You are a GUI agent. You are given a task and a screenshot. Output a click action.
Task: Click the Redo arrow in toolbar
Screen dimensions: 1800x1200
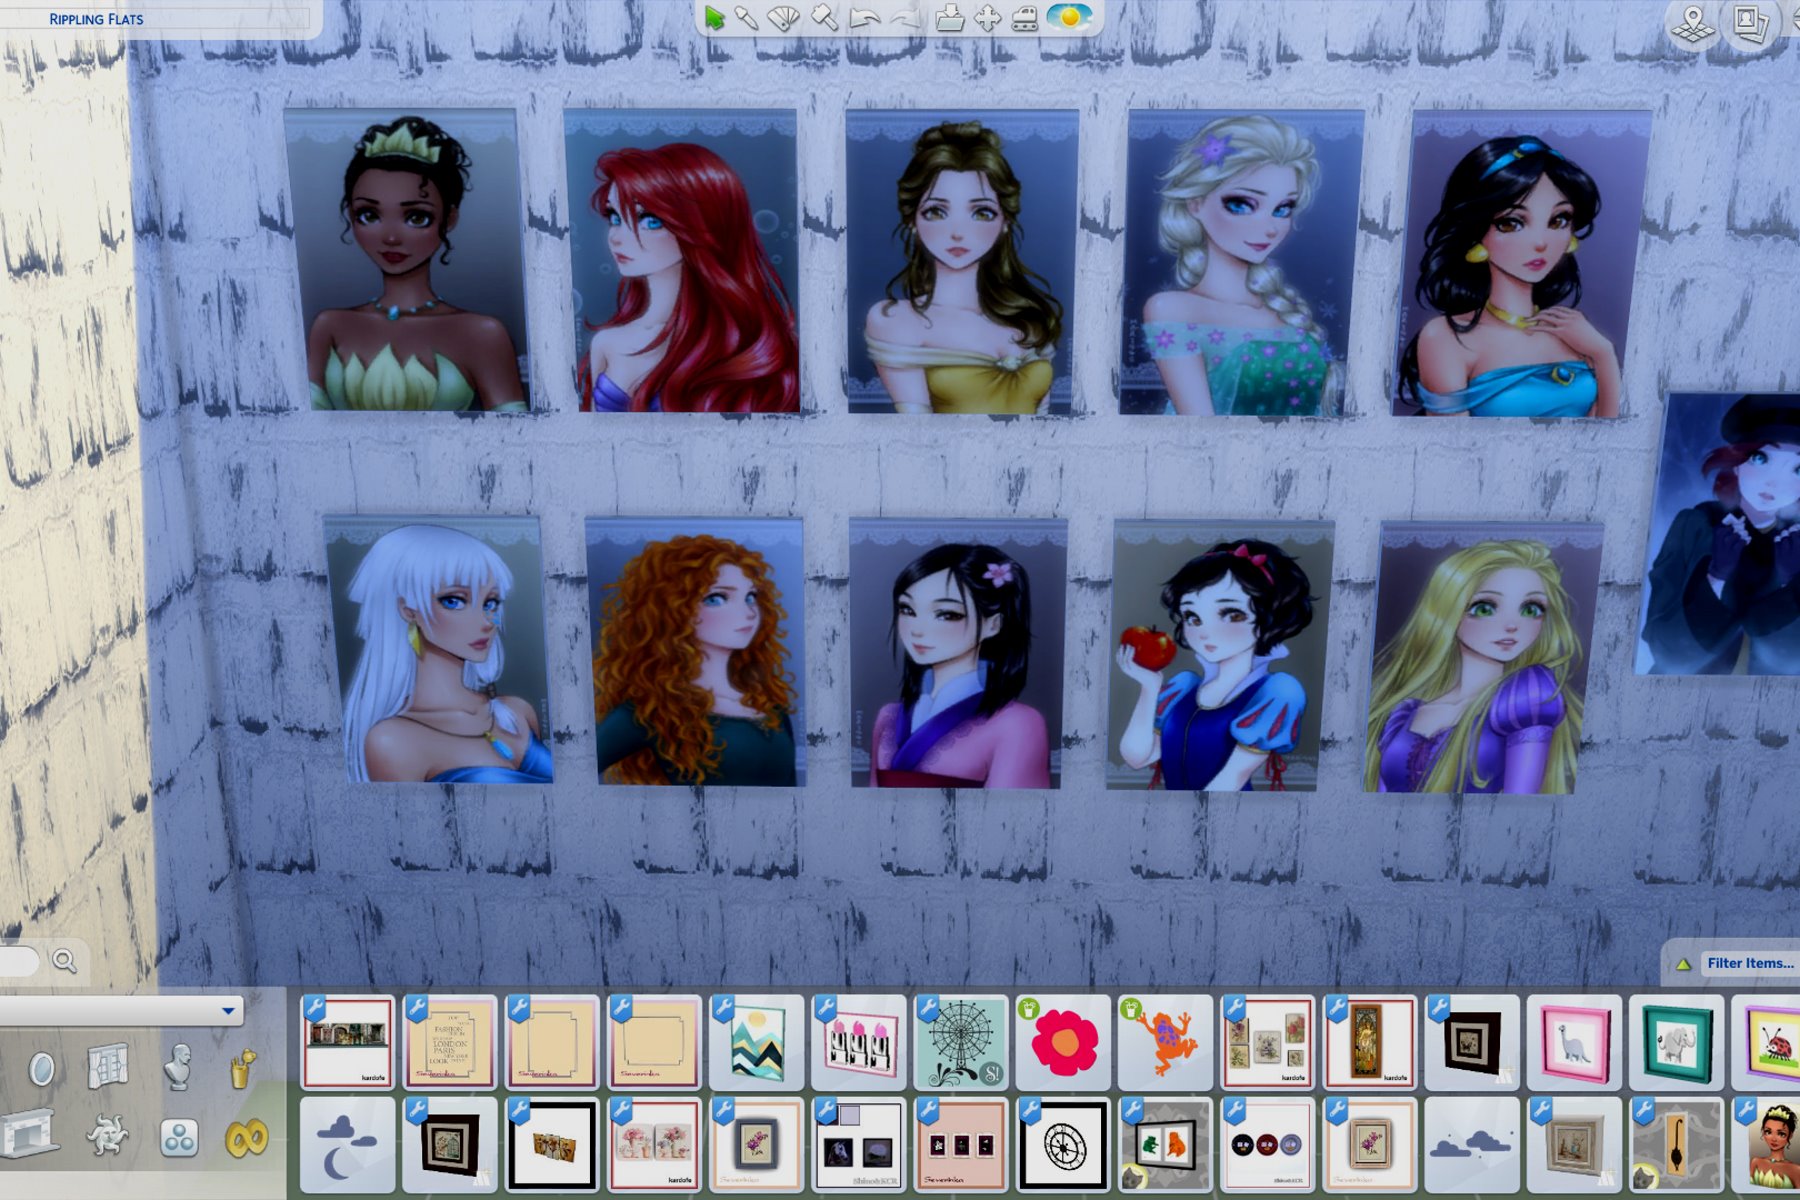point(905,18)
